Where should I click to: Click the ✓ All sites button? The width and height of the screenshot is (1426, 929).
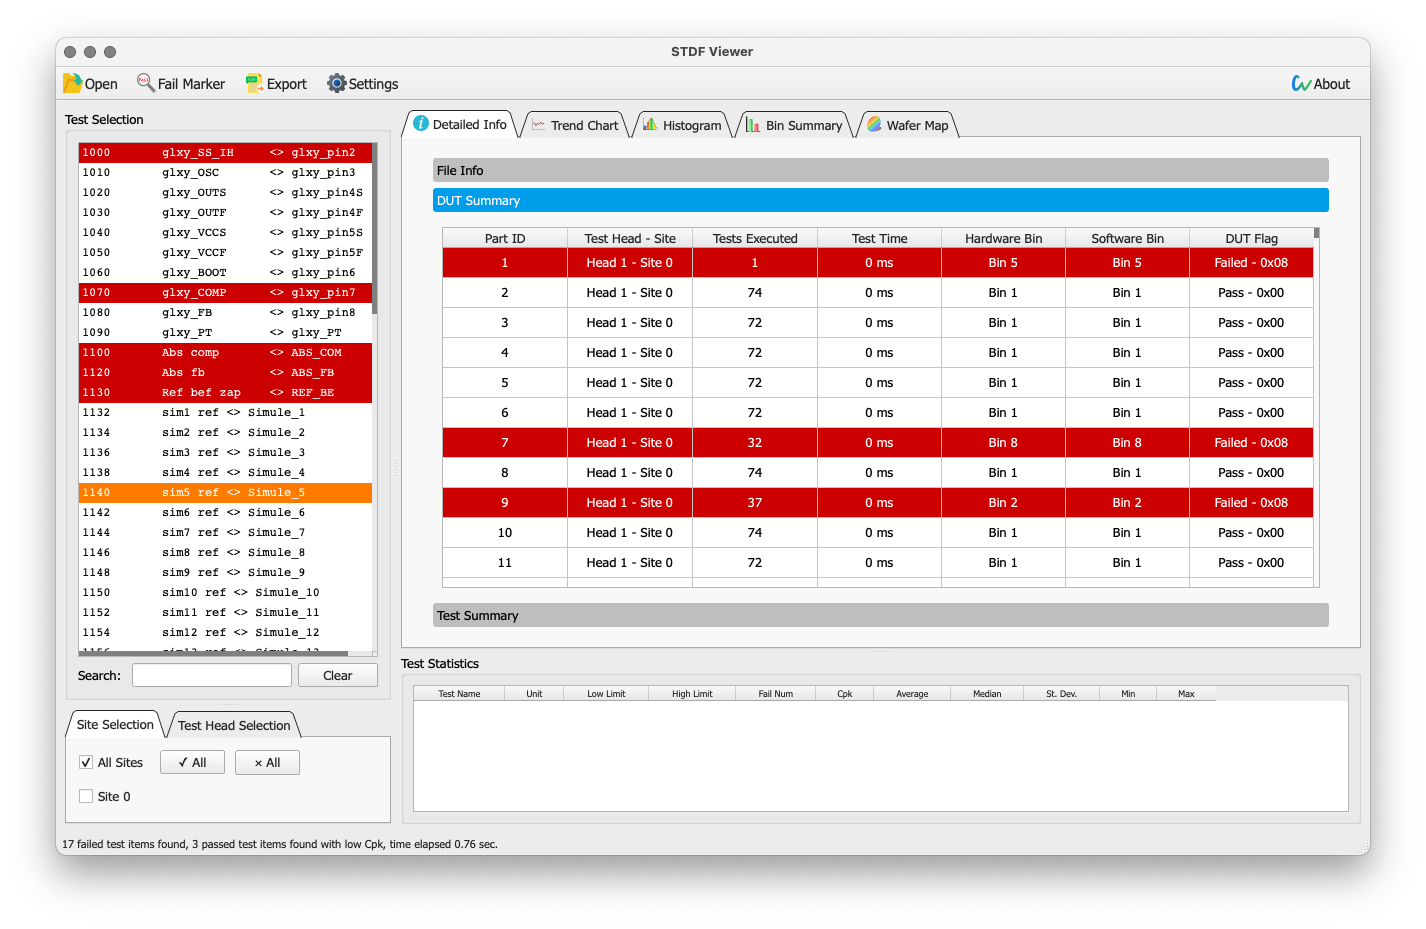pyautogui.click(x=191, y=762)
